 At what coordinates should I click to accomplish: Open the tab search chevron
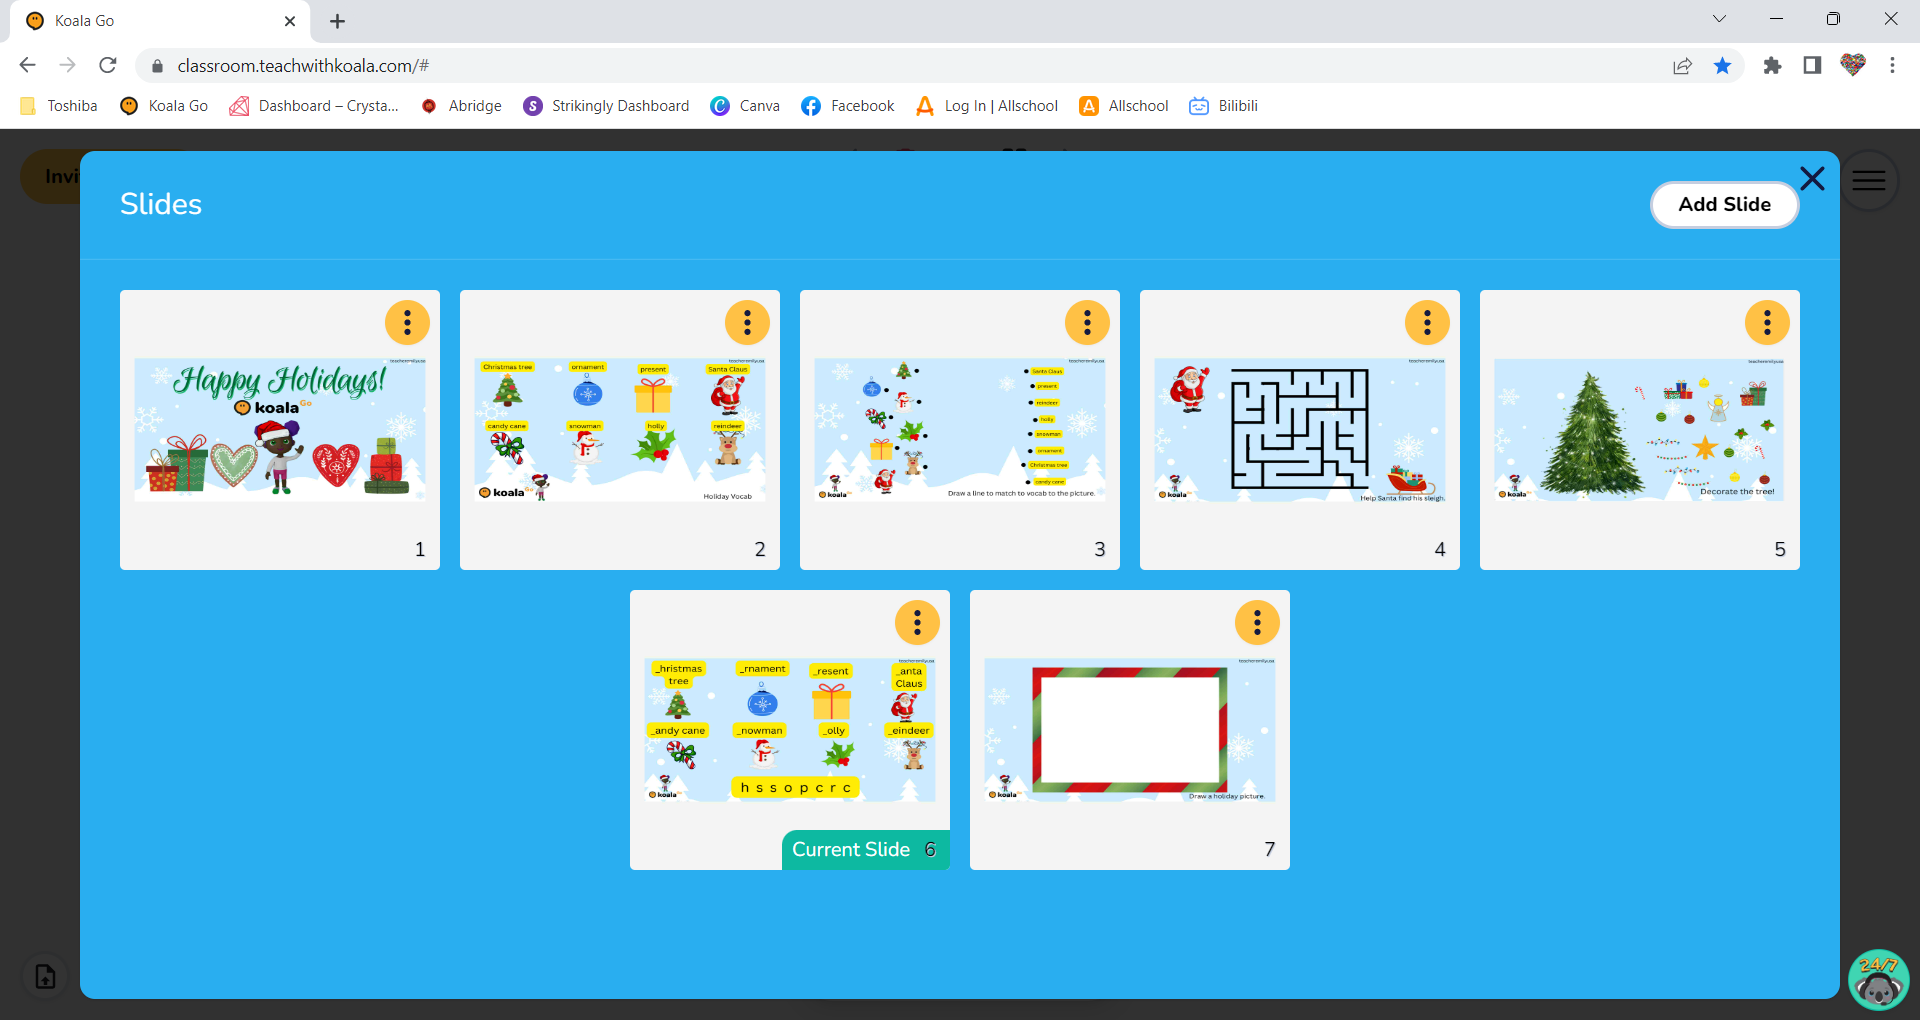click(x=1719, y=19)
